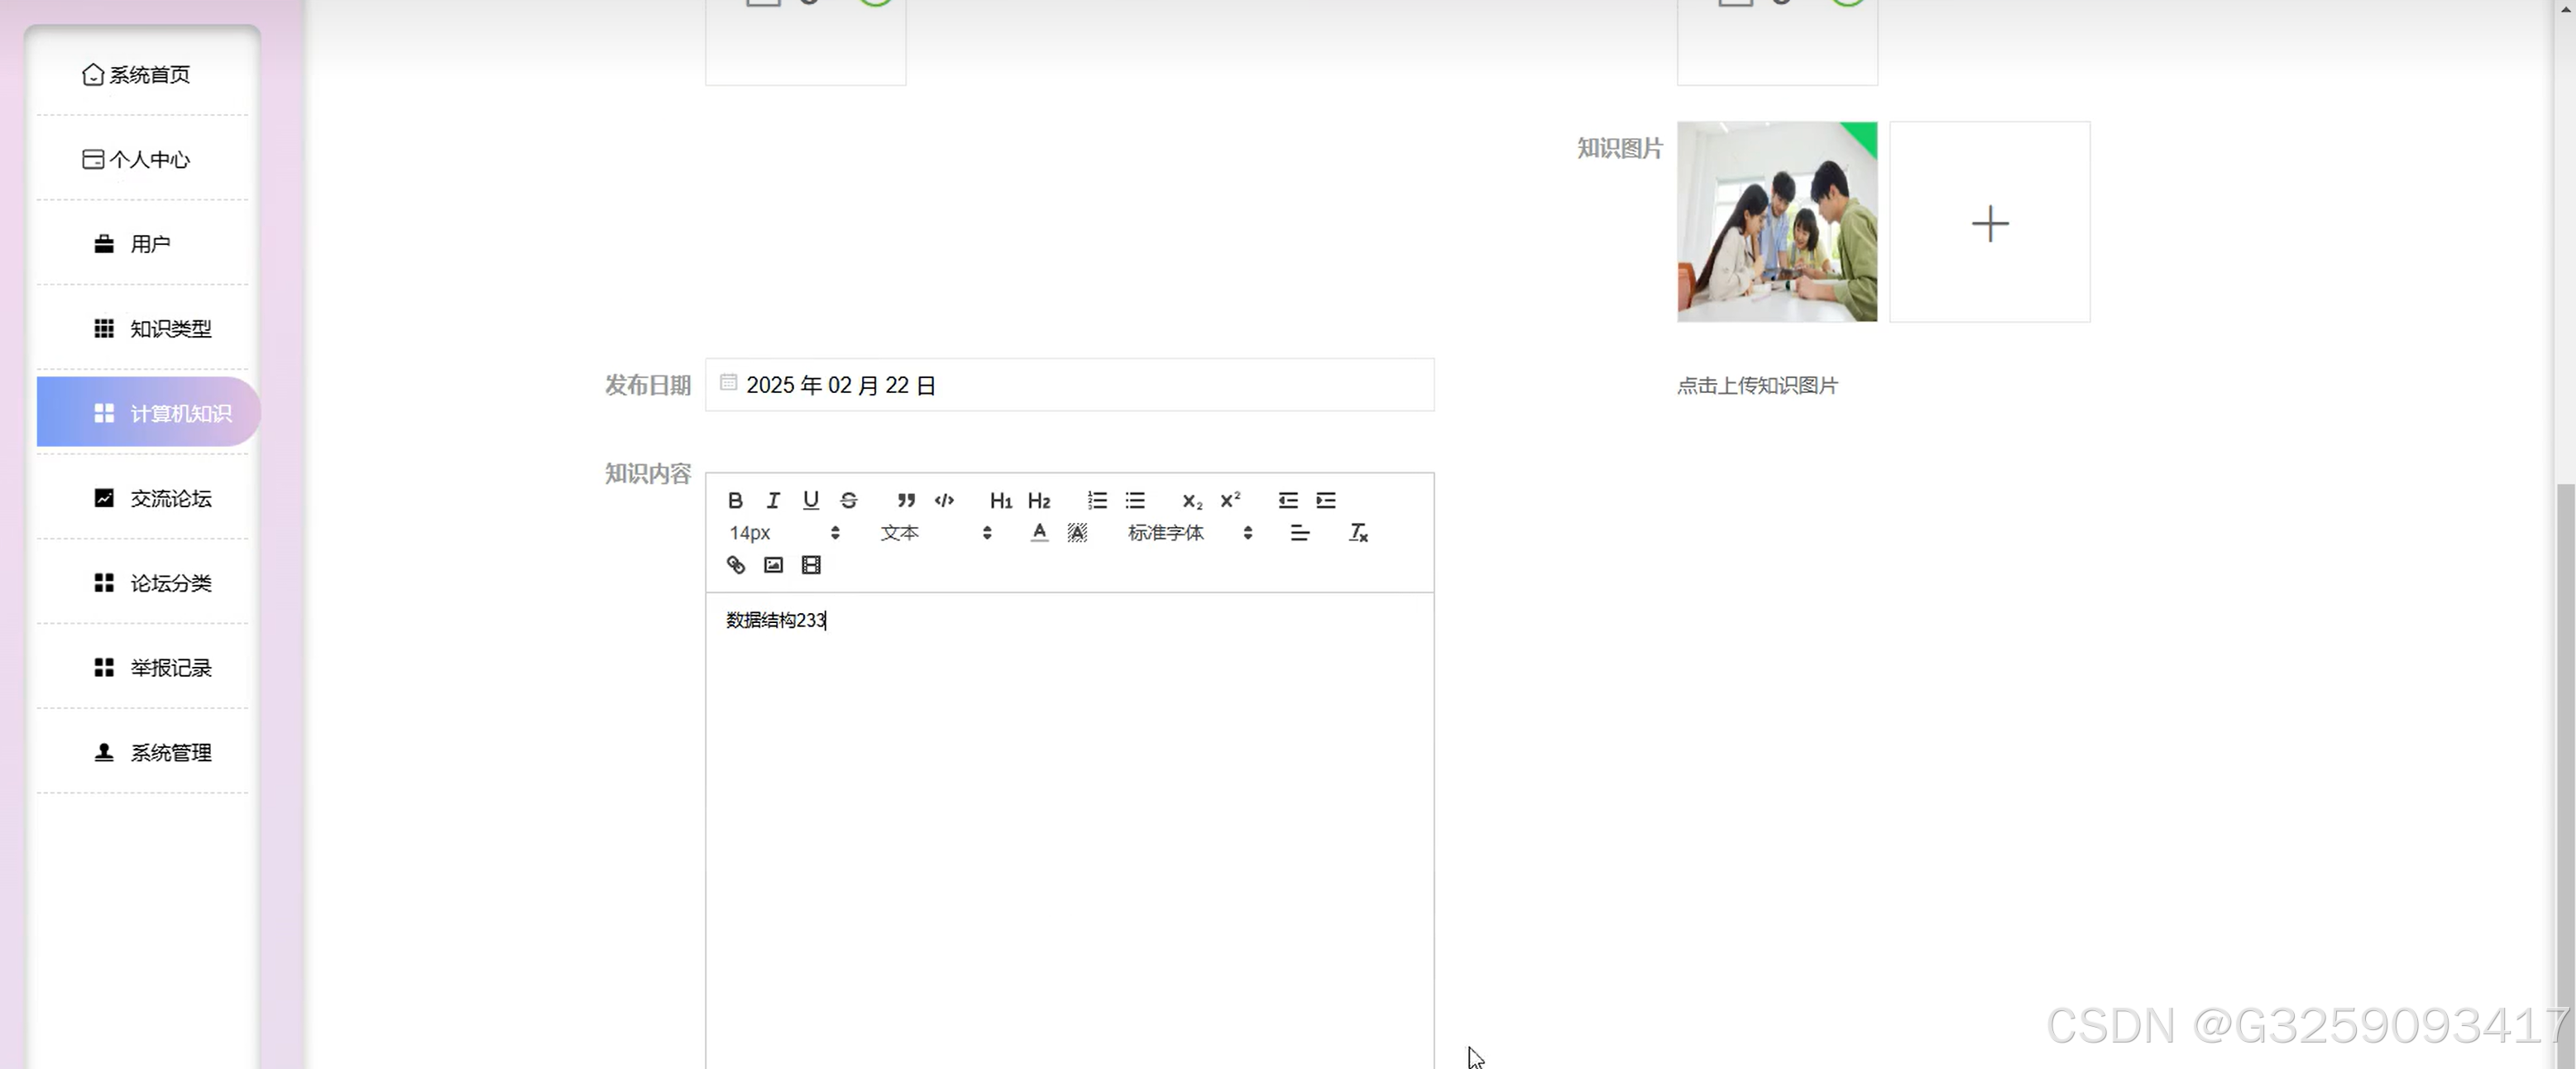2576x1069 pixels.
Task: Toggle underline formatting button
Action: (811, 500)
